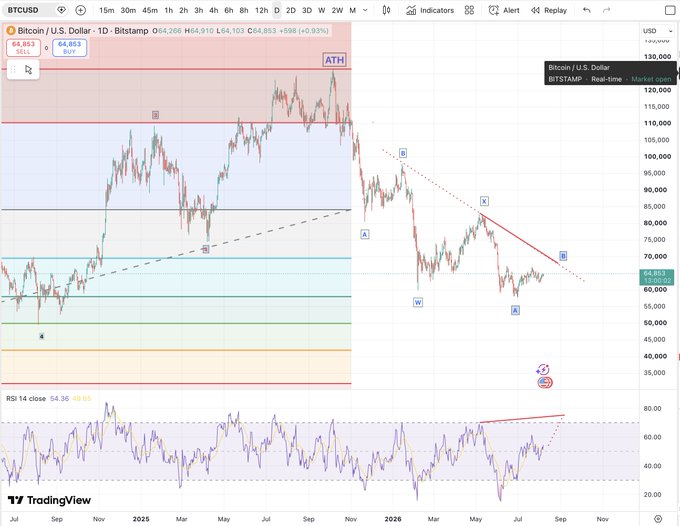680x526 pixels.
Task: Choose the 8h interval
Action: coord(244,10)
